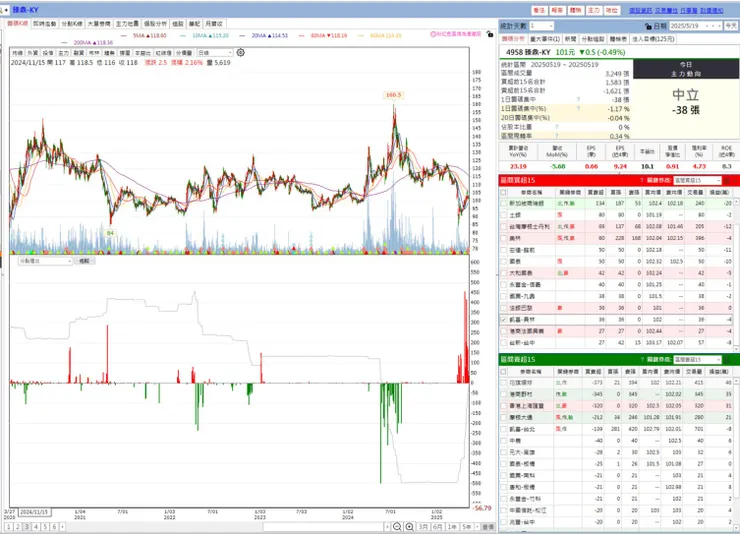Click lock icon next to 日期 date field

tap(648, 26)
